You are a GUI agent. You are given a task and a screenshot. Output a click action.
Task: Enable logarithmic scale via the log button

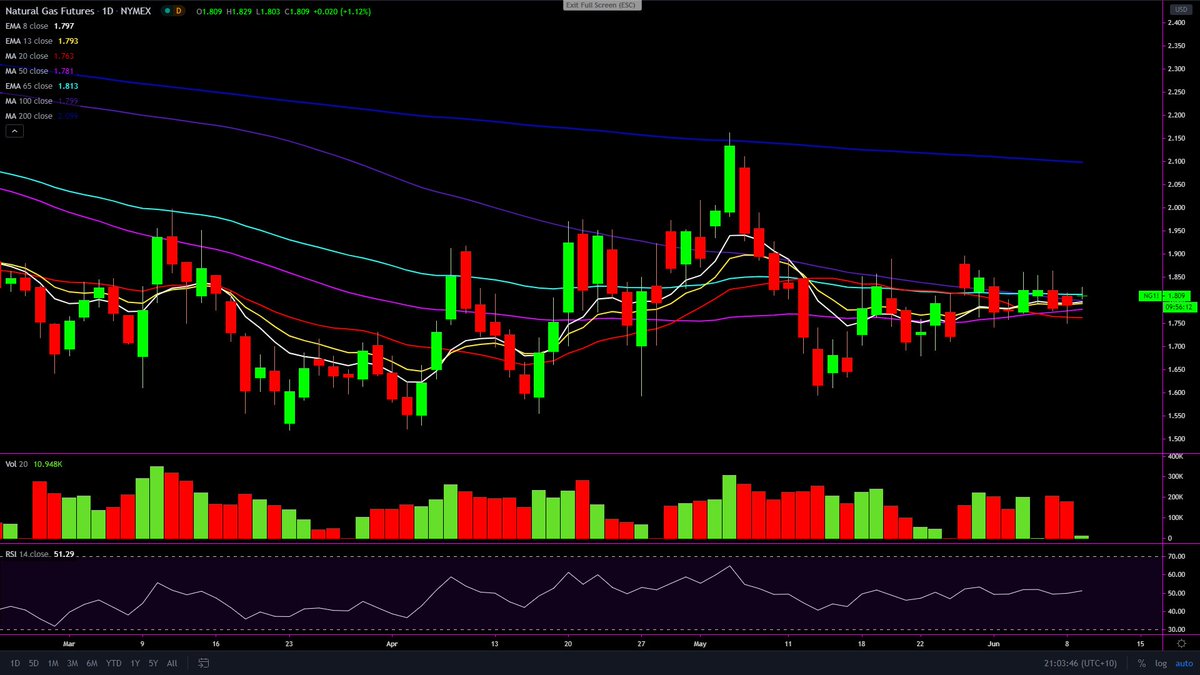click(x=1160, y=662)
